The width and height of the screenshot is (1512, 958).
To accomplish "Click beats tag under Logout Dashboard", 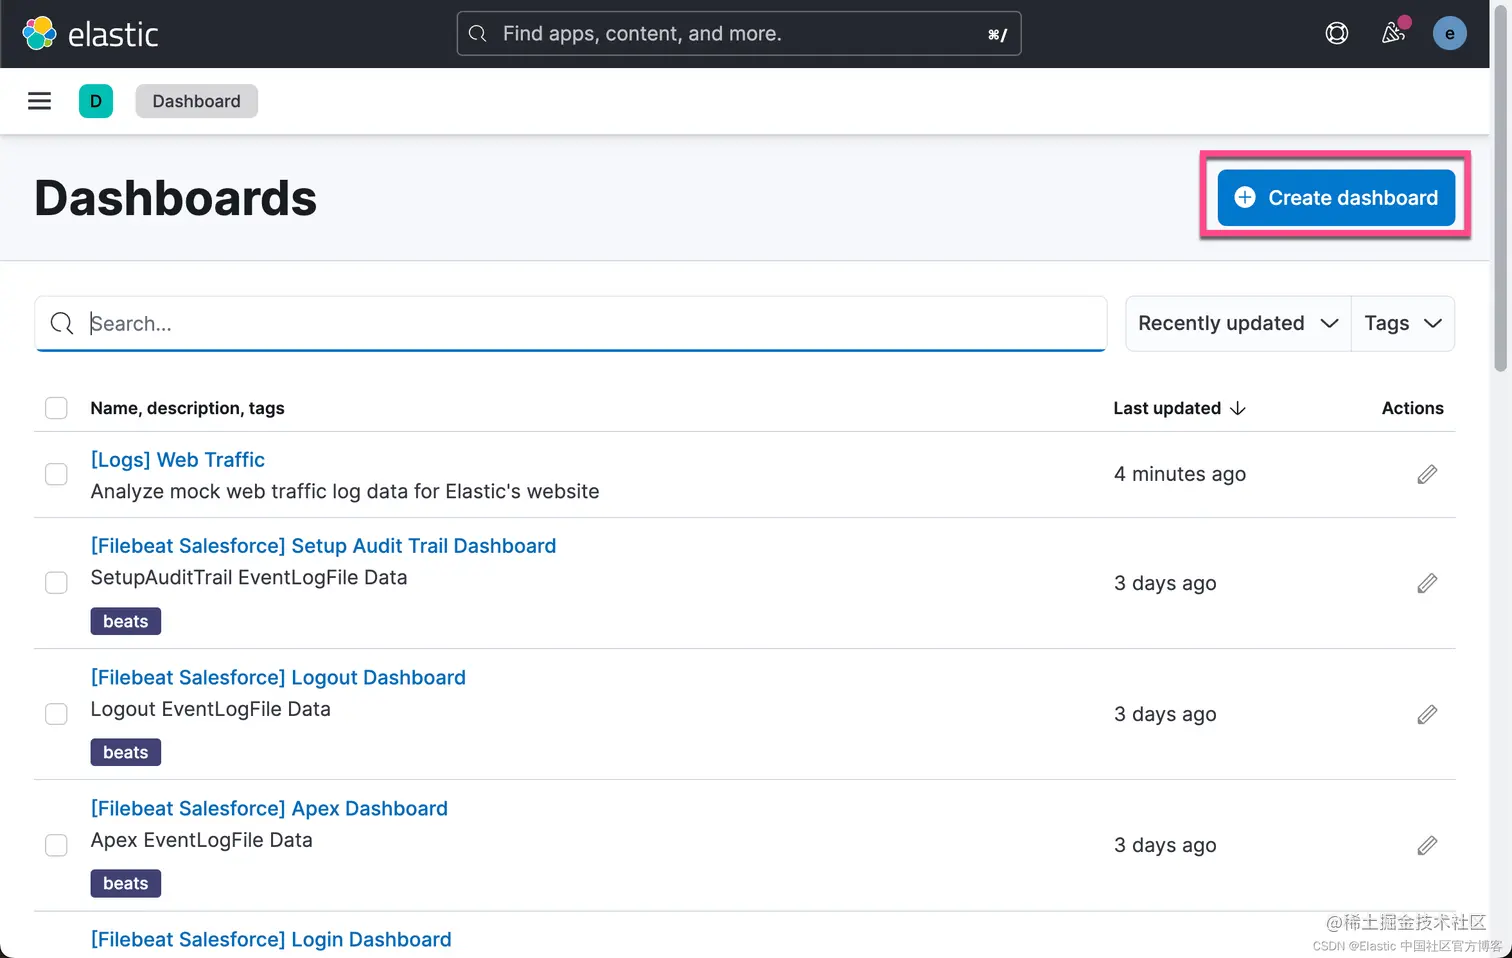I will 126,752.
